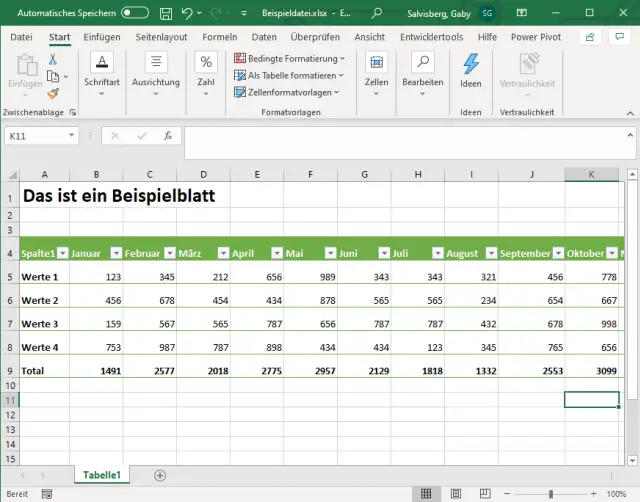This screenshot has width=640, height=502.
Task: Click the Ideen lightning bolt icon
Action: coord(470,64)
